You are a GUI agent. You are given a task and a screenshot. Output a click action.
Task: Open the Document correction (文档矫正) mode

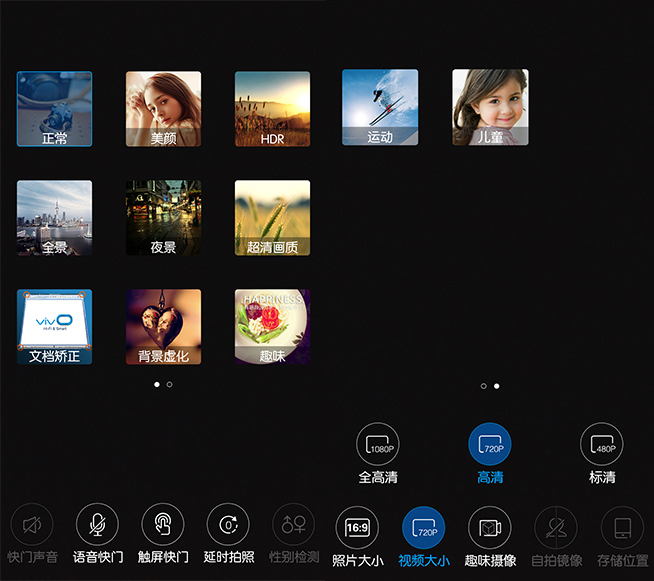[55, 327]
